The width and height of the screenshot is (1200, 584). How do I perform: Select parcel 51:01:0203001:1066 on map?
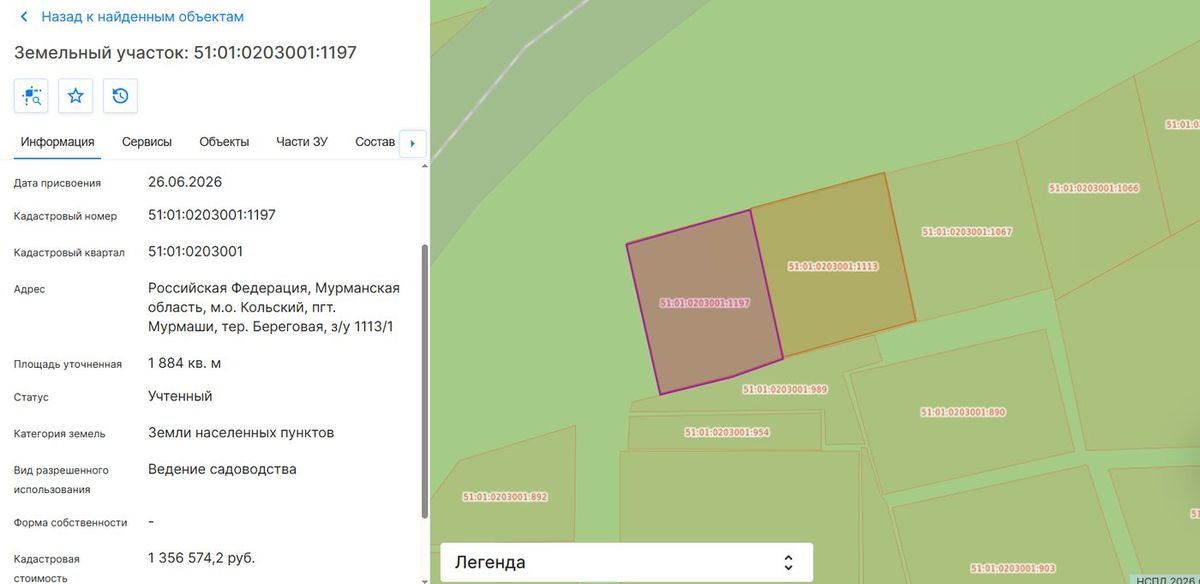[1094, 188]
